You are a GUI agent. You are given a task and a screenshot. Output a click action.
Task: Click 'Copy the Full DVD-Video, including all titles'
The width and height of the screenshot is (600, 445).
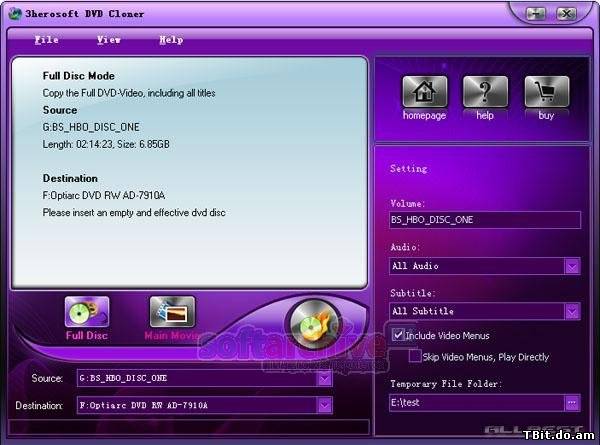tap(129, 93)
